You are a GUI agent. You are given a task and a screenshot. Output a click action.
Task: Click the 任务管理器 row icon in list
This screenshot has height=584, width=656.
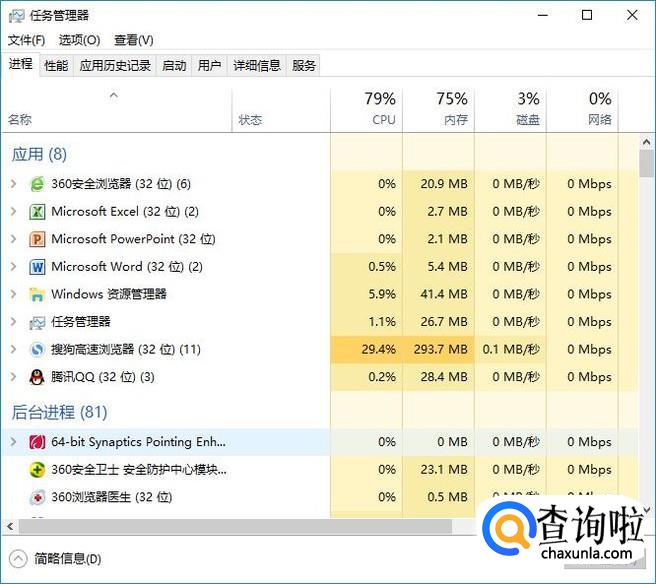click(37, 322)
